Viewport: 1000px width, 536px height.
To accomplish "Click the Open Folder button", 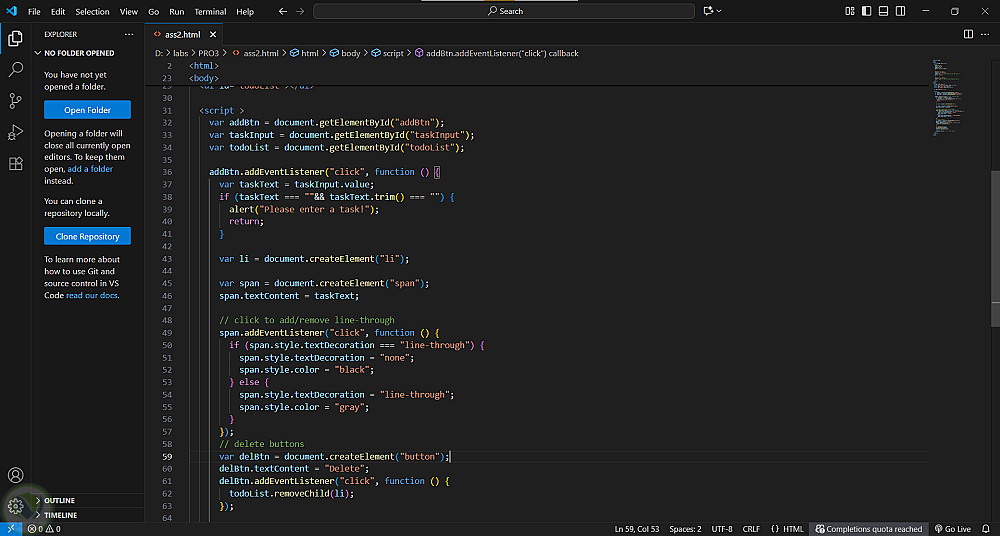I will (87, 110).
